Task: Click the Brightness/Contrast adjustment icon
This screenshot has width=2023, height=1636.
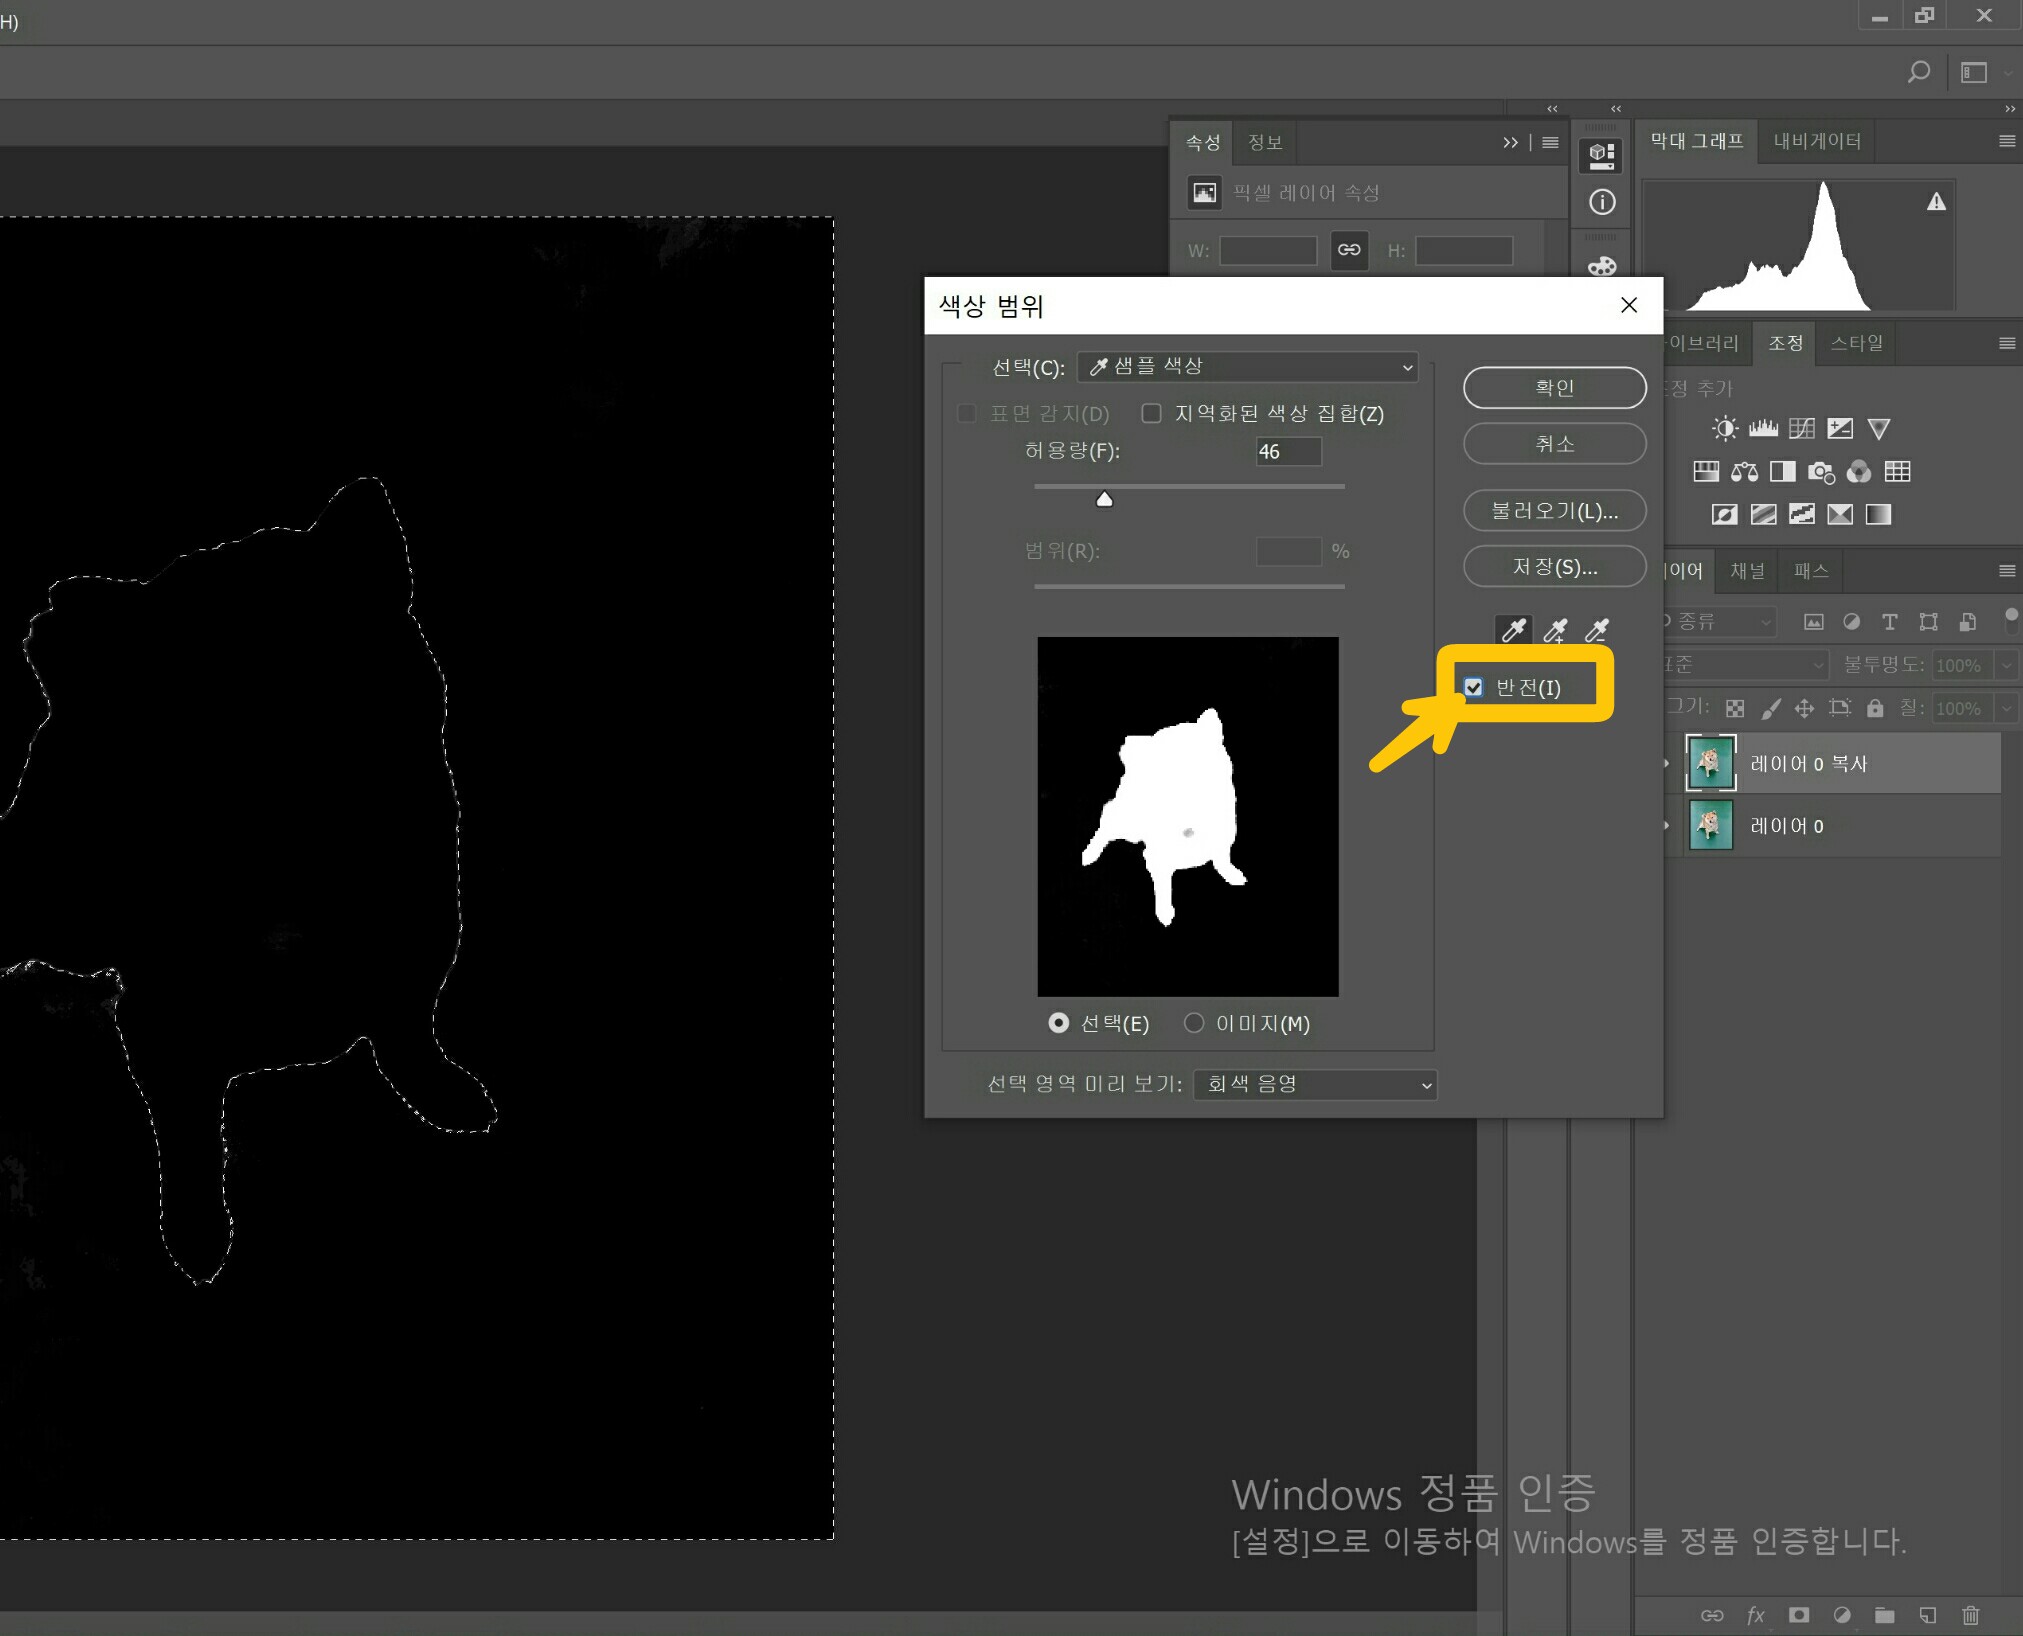Action: coord(1724,429)
